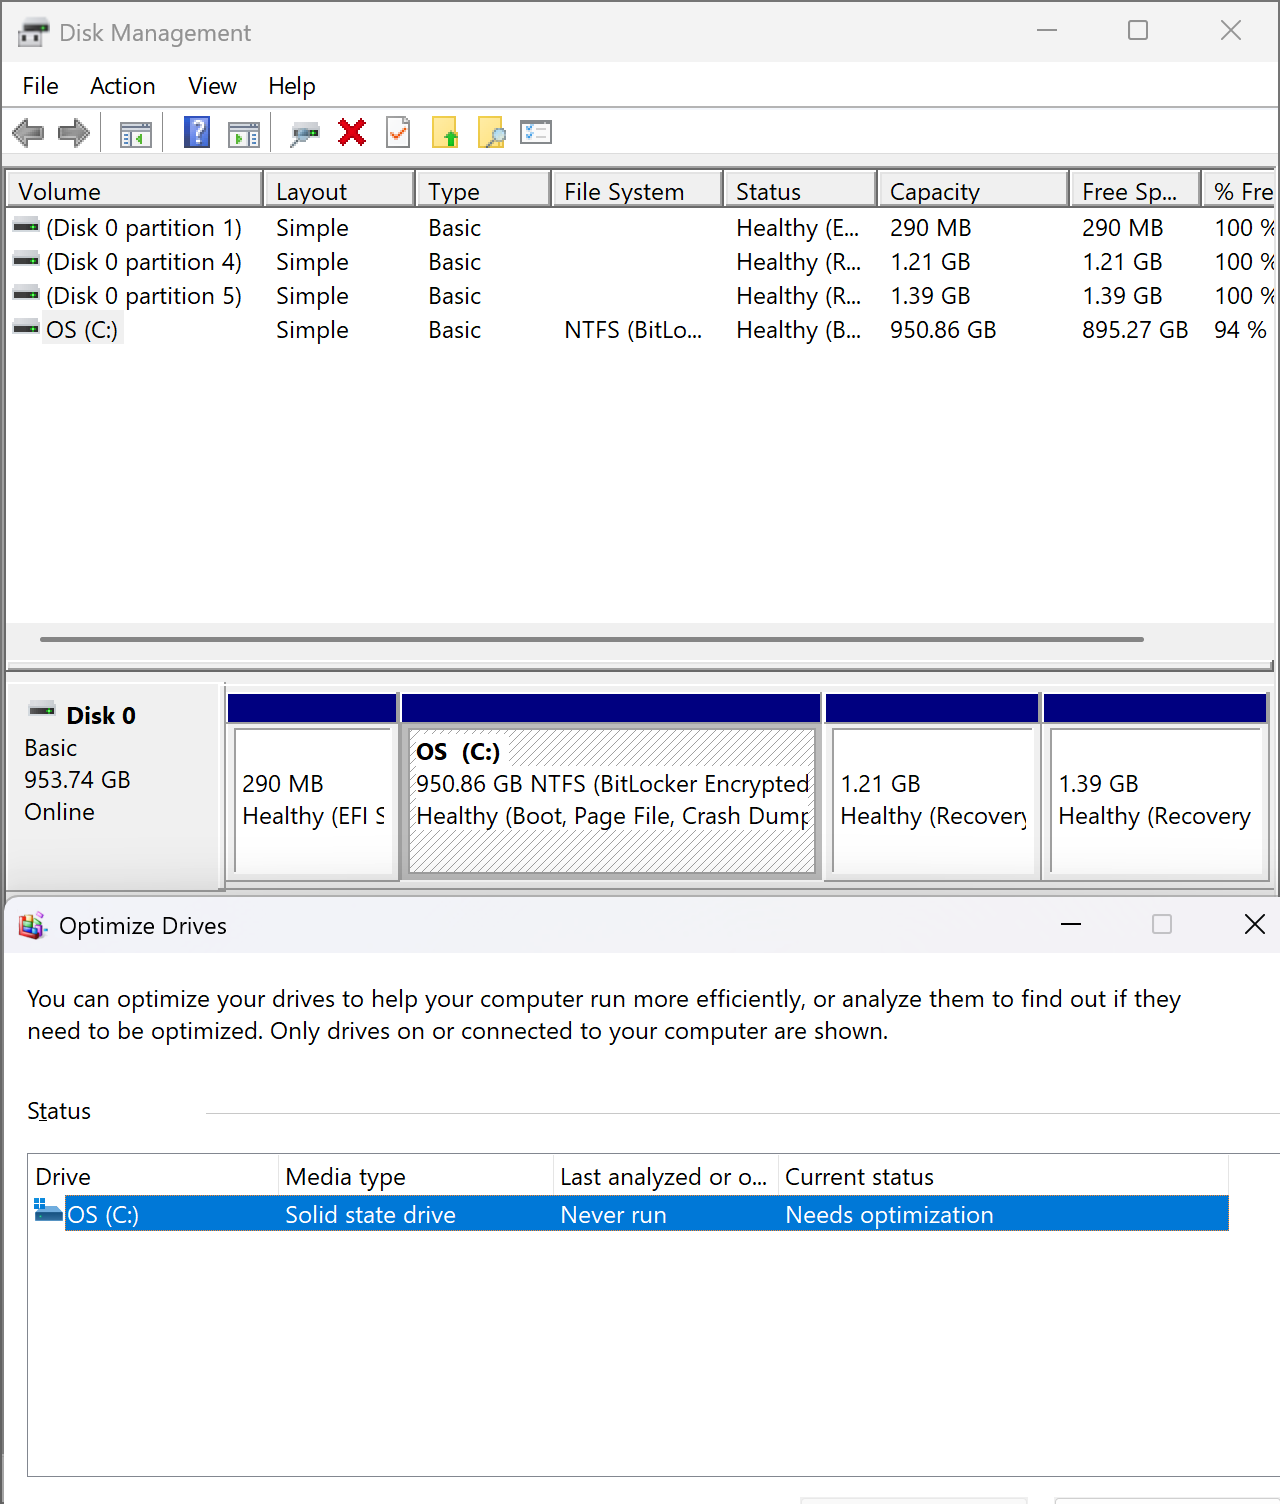The image size is (1280, 1504).
Task: Sort by the Status column header
Action: [x=800, y=190]
